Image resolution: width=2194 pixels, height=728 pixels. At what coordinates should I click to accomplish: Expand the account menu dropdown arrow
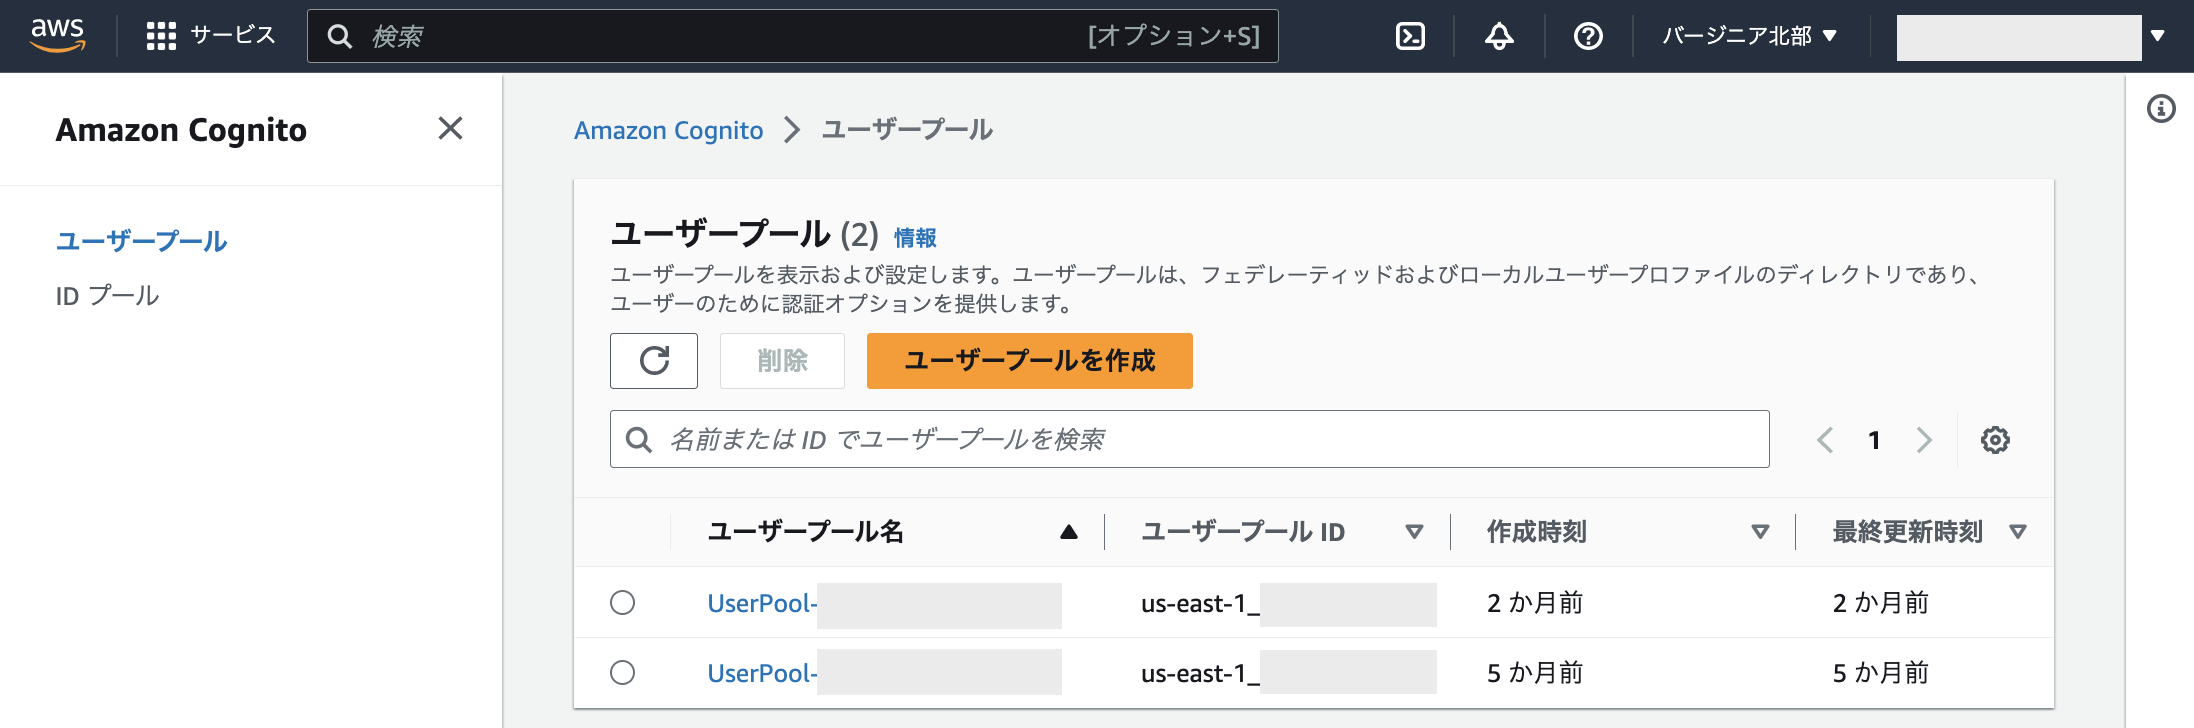click(2157, 36)
